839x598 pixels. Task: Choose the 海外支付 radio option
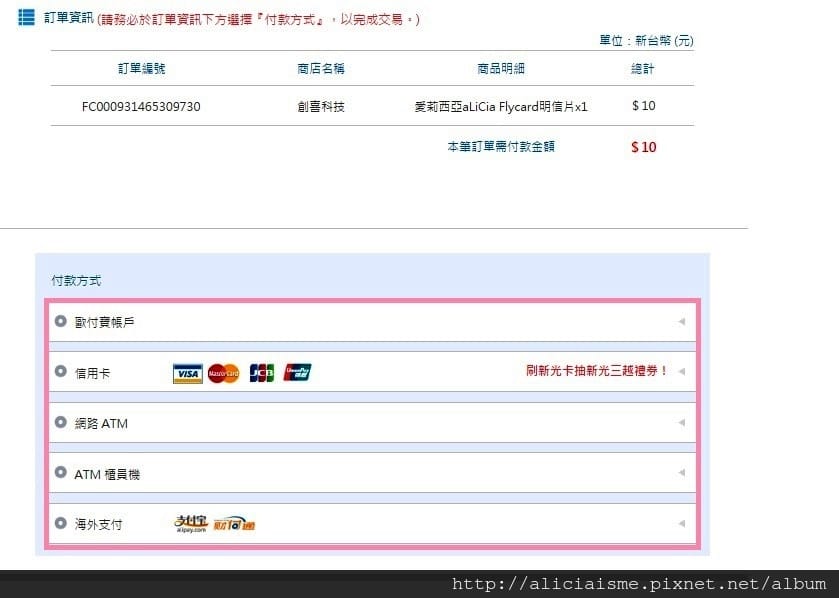(60, 523)
